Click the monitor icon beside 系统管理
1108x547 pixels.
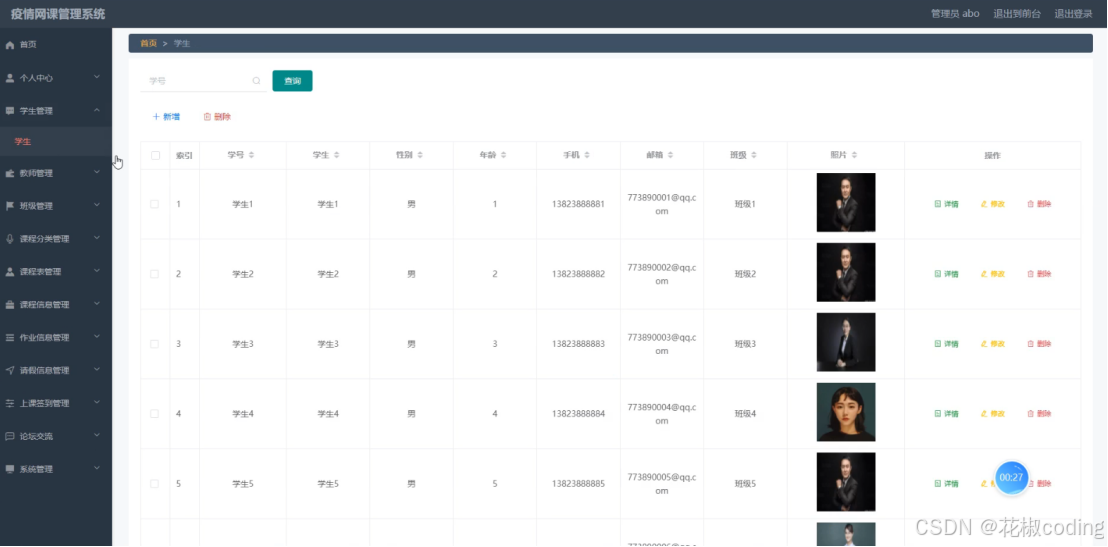click(x=10, y=469)
